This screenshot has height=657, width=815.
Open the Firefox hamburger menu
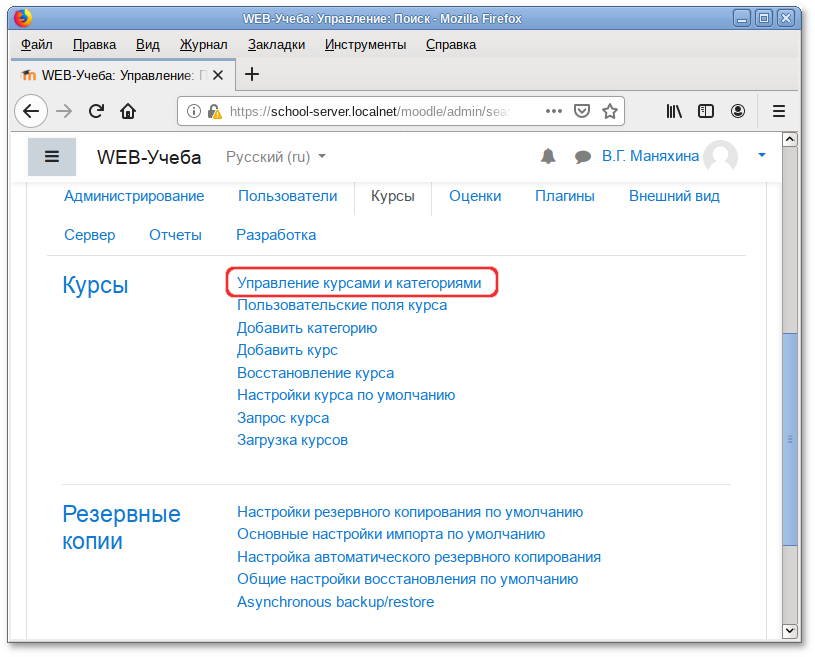click(x=779, y=111)
